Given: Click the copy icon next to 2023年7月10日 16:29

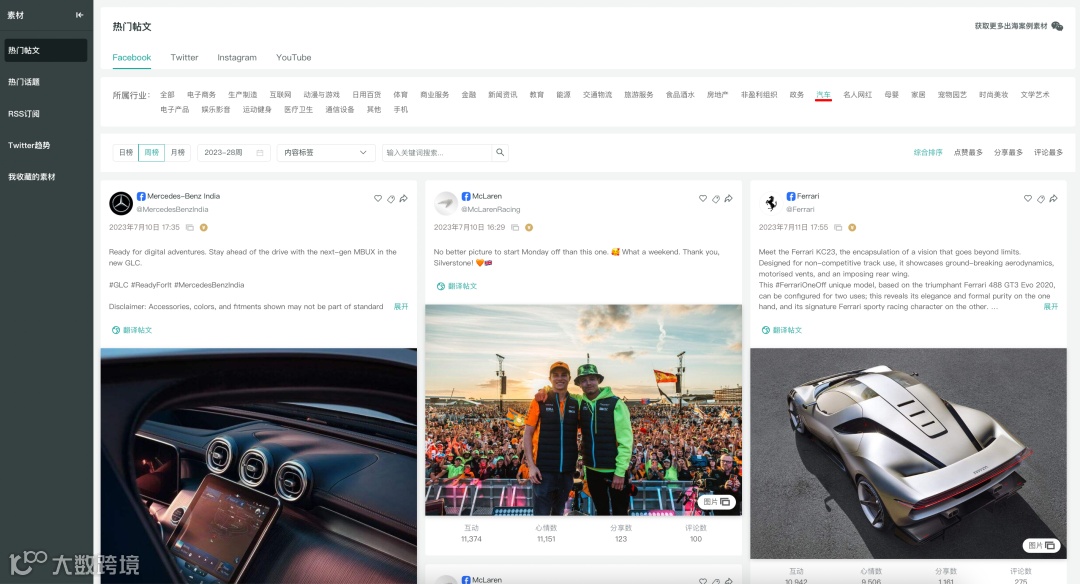Looking at the screenshot, I should [515, 227].
